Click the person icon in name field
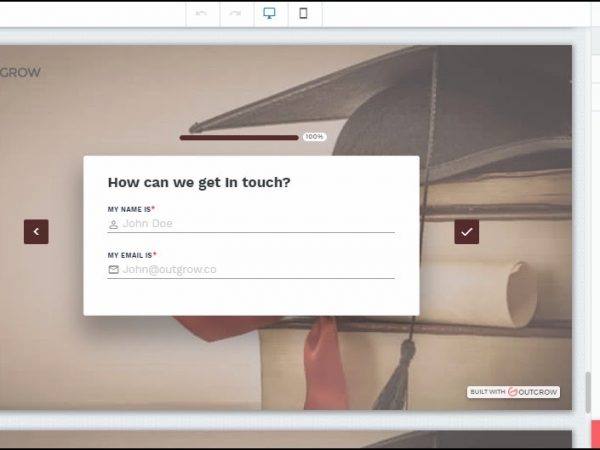 (x=113, y=225)
